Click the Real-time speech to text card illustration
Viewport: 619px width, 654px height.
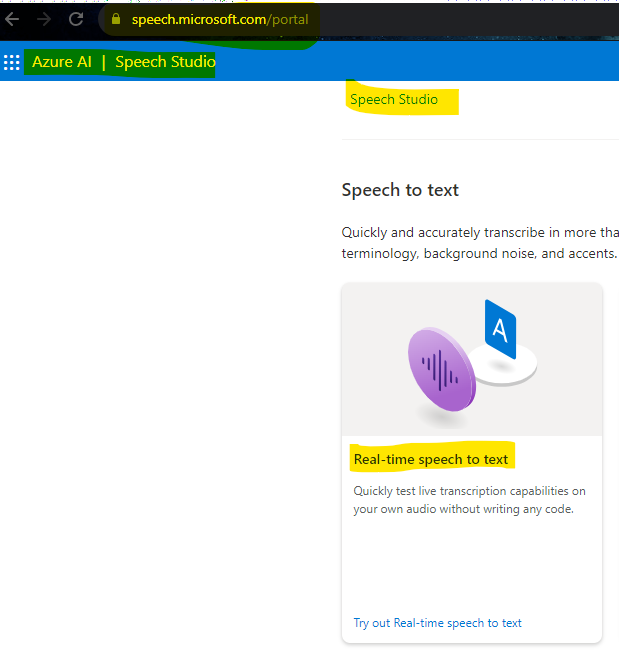coord(472,360)
